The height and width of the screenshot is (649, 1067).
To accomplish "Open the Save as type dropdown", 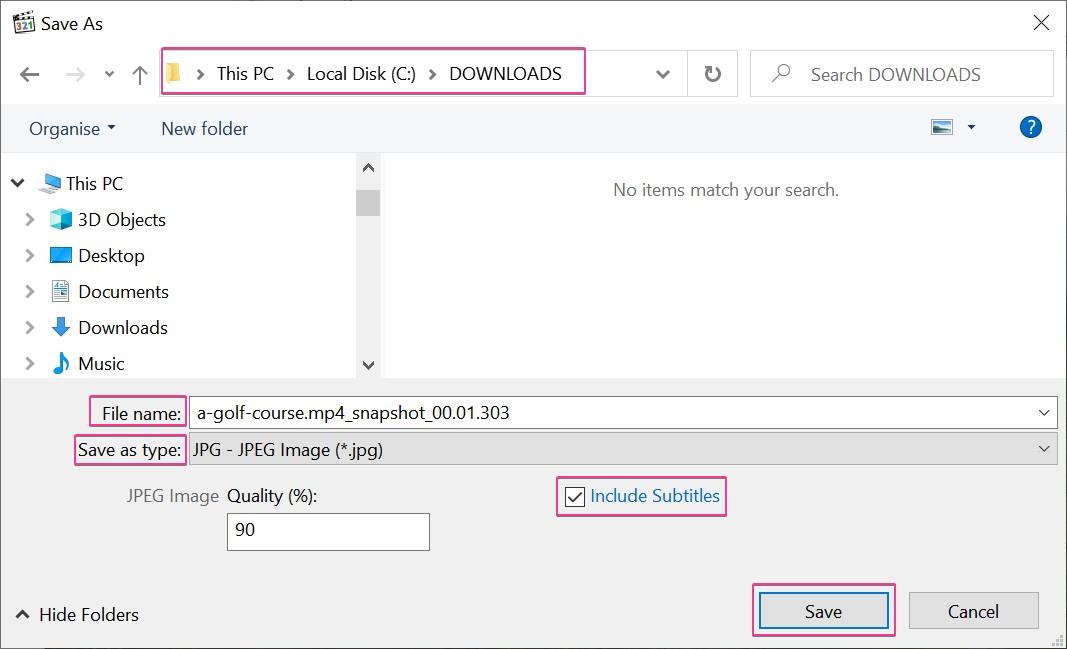I will coord(1044,448).
